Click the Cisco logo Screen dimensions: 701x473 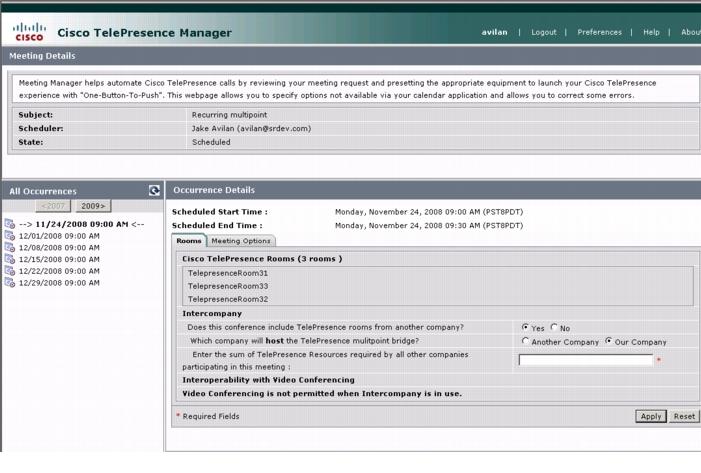coord(30,32)
